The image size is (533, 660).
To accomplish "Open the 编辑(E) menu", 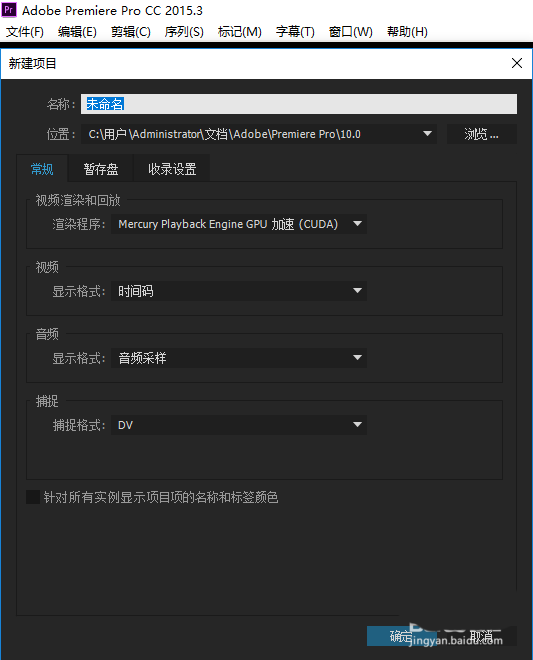I will point(77,32).
